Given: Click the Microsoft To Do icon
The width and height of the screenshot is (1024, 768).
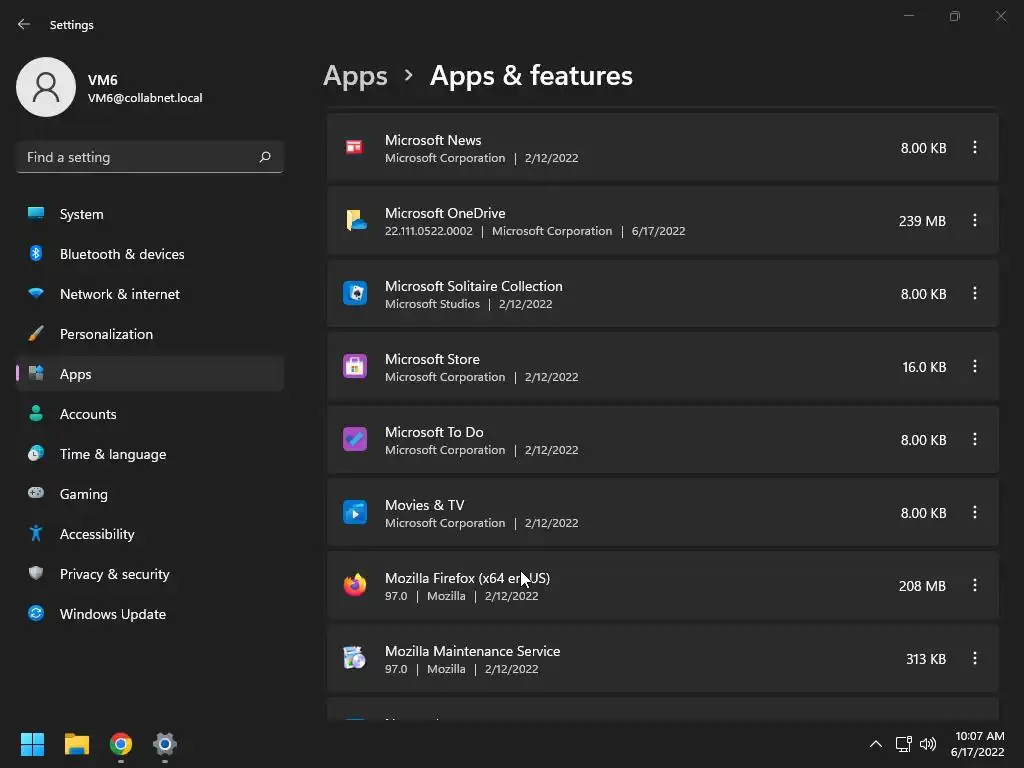Looking at the screenshot, I should click(x=355, y=439).
